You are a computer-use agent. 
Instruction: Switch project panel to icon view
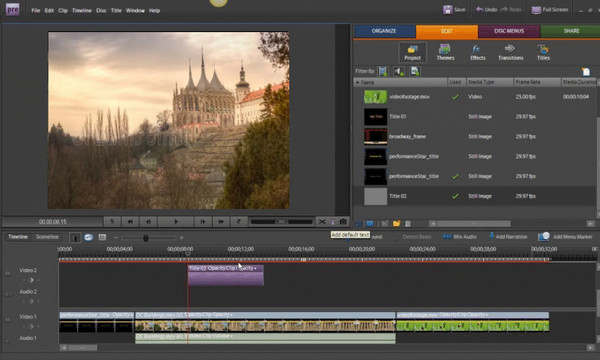tap(370, 223)
